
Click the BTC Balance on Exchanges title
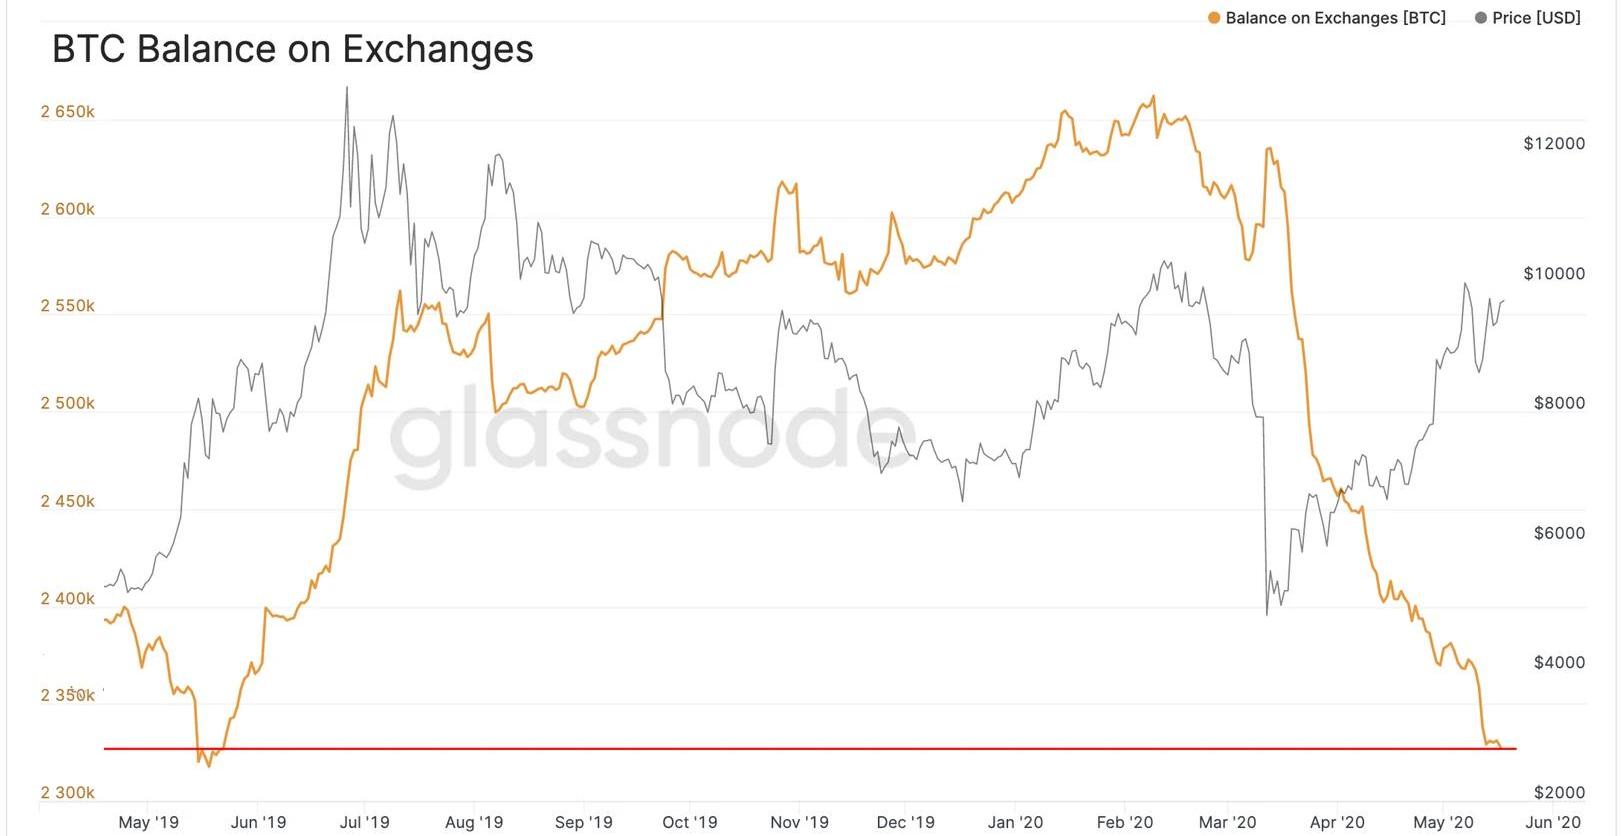293,49
